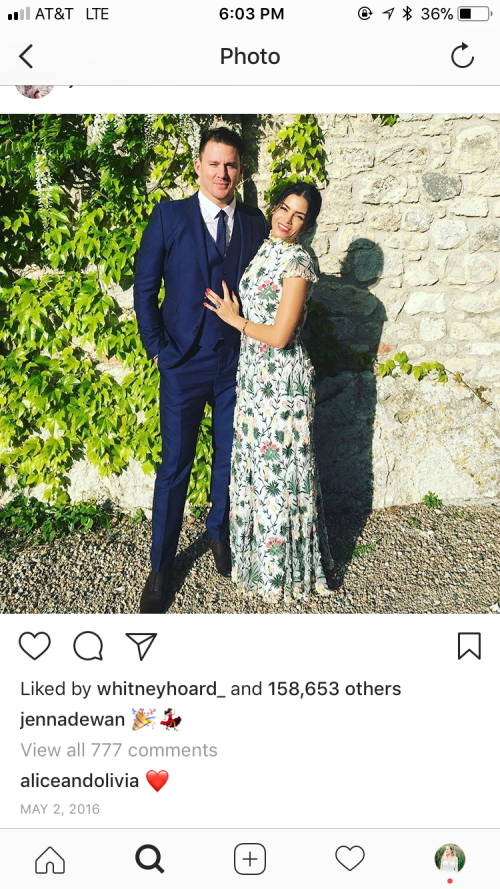Open Activity heart tab in bottom bar
Image resolution: width=500 pixels, height=889 pixels.
pos(350,858)
